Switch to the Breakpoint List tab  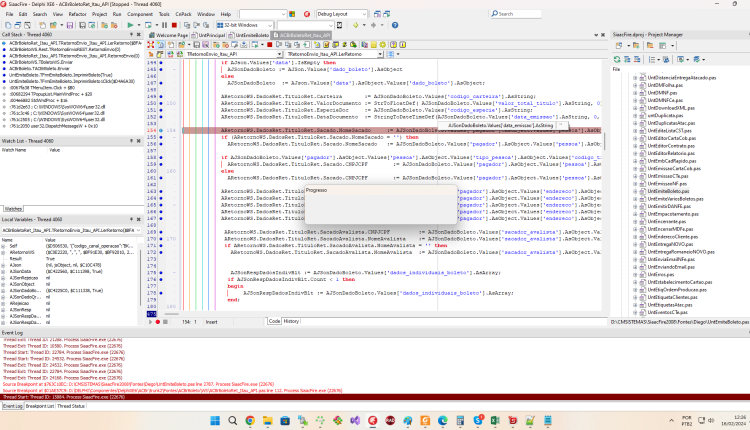tap(40, 406)
